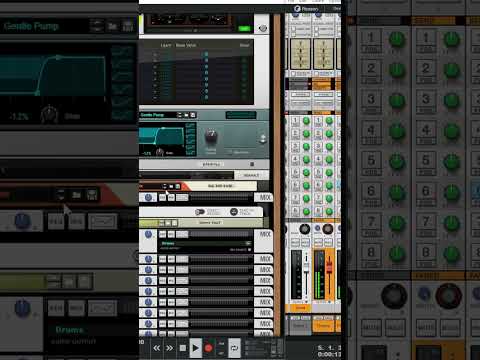Click the teal envelope curve display on Gentle Pump
This screenshot has width=480, height=360.
162,137
